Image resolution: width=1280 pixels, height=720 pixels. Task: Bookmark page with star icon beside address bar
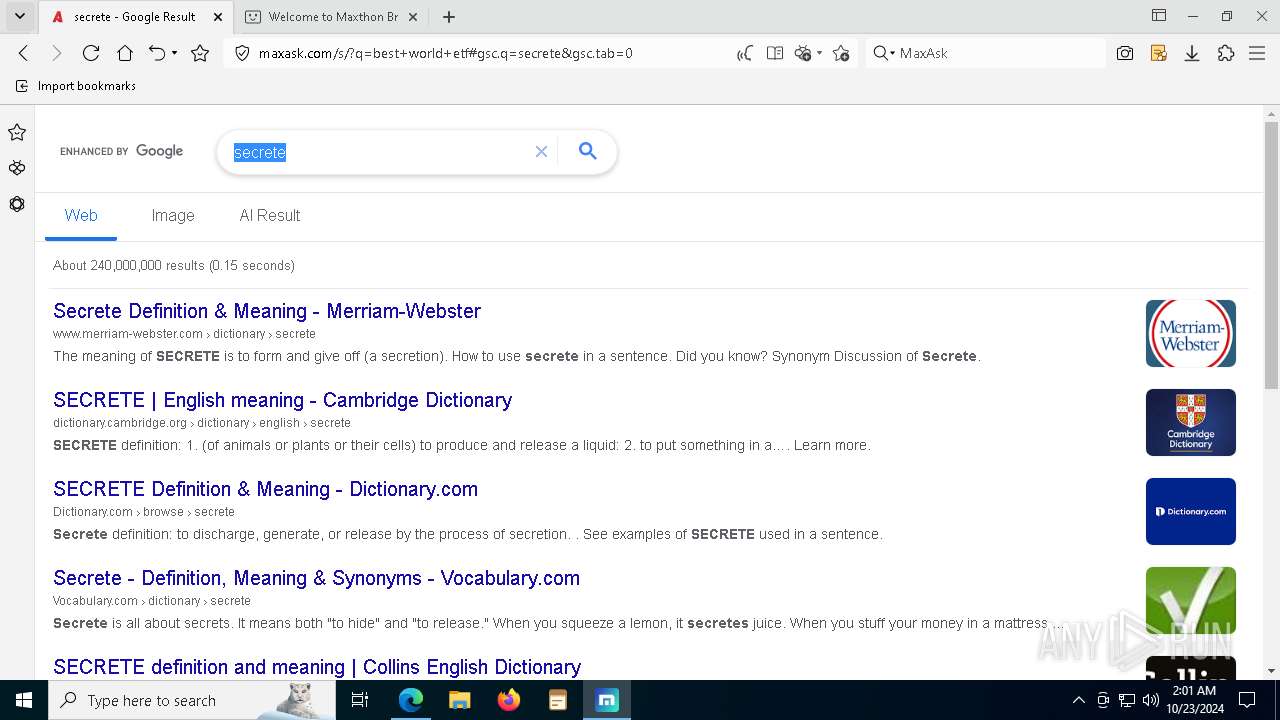pyautogui.click(x=200, y=53)
